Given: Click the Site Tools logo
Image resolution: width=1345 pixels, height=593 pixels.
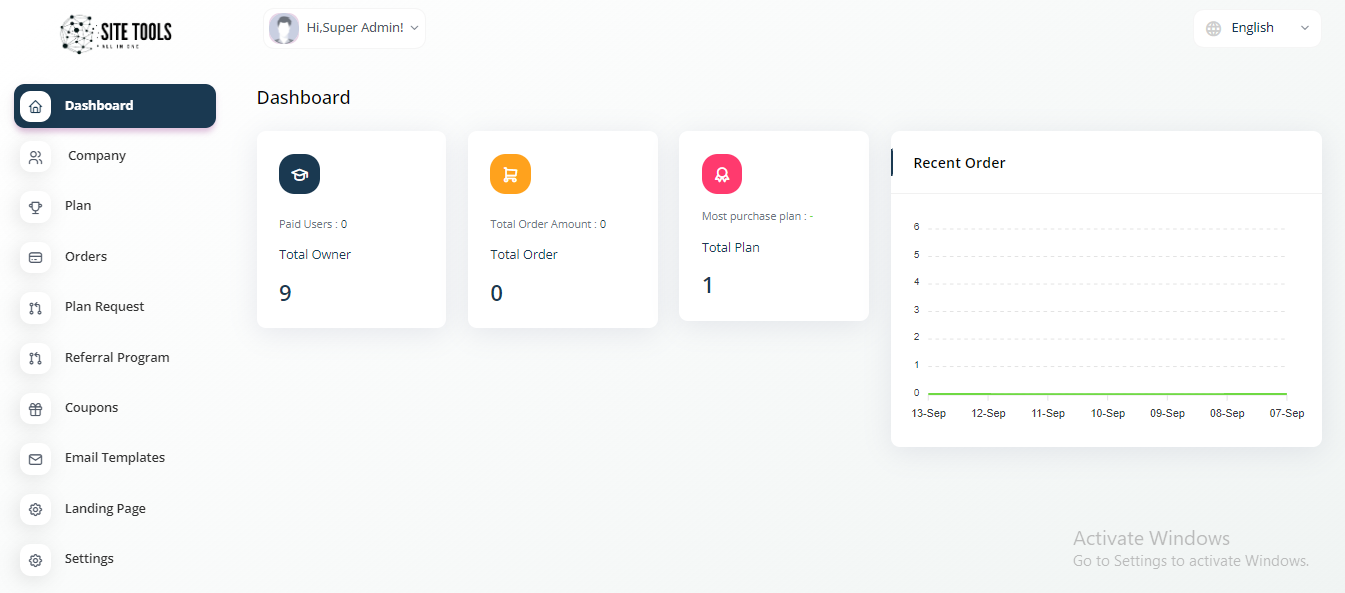Looking at the screenshot, I should (x=116, y=33).
